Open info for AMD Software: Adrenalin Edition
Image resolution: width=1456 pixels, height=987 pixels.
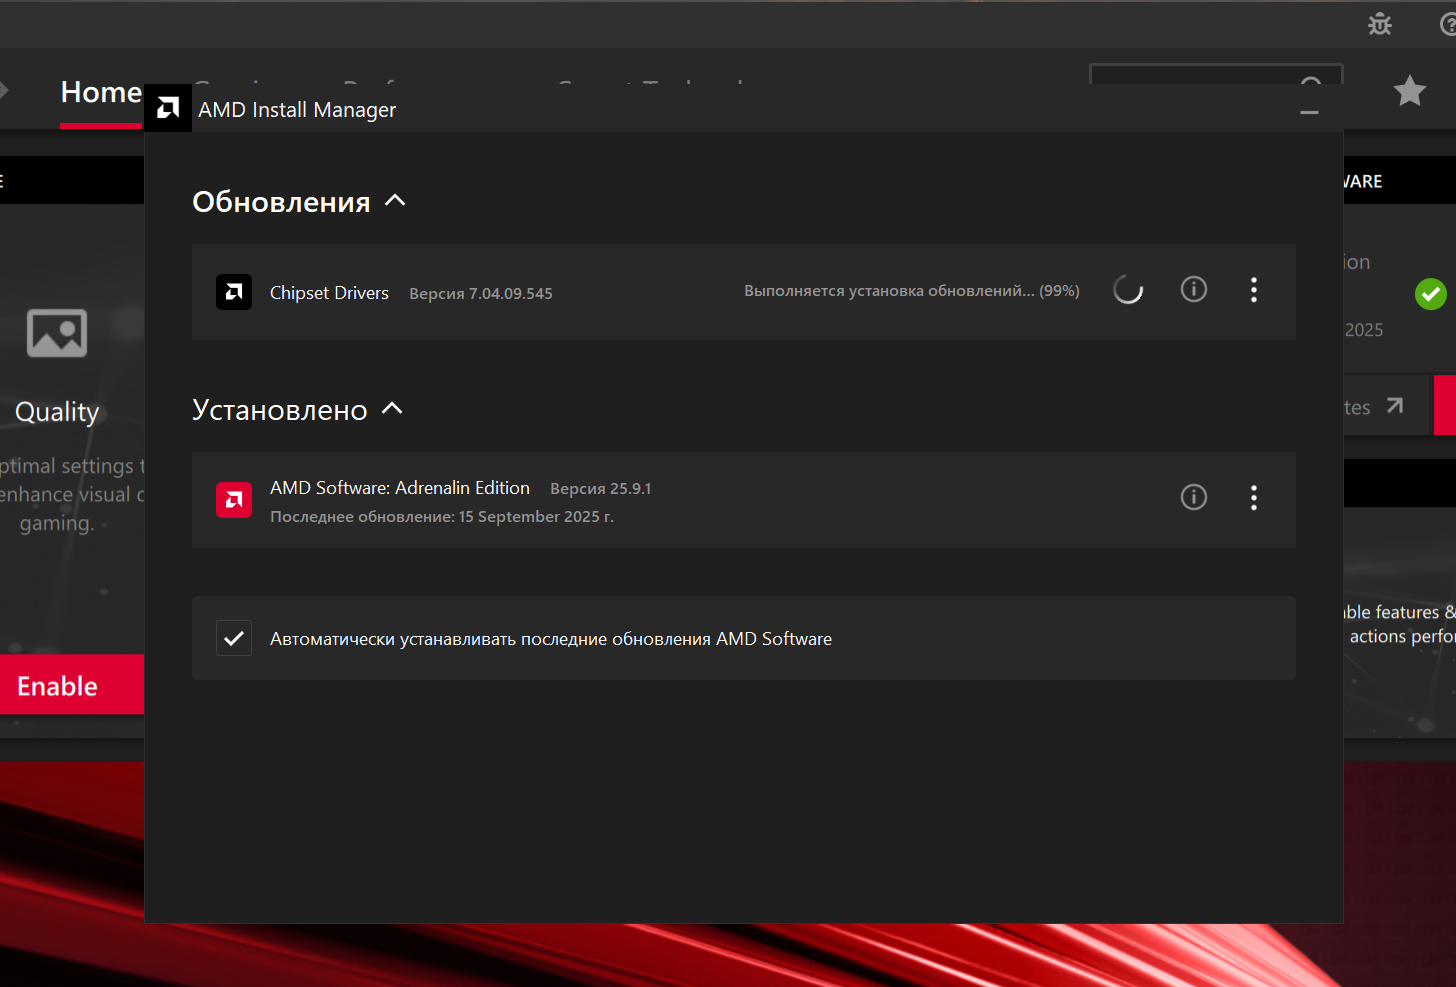(1194, 498)
